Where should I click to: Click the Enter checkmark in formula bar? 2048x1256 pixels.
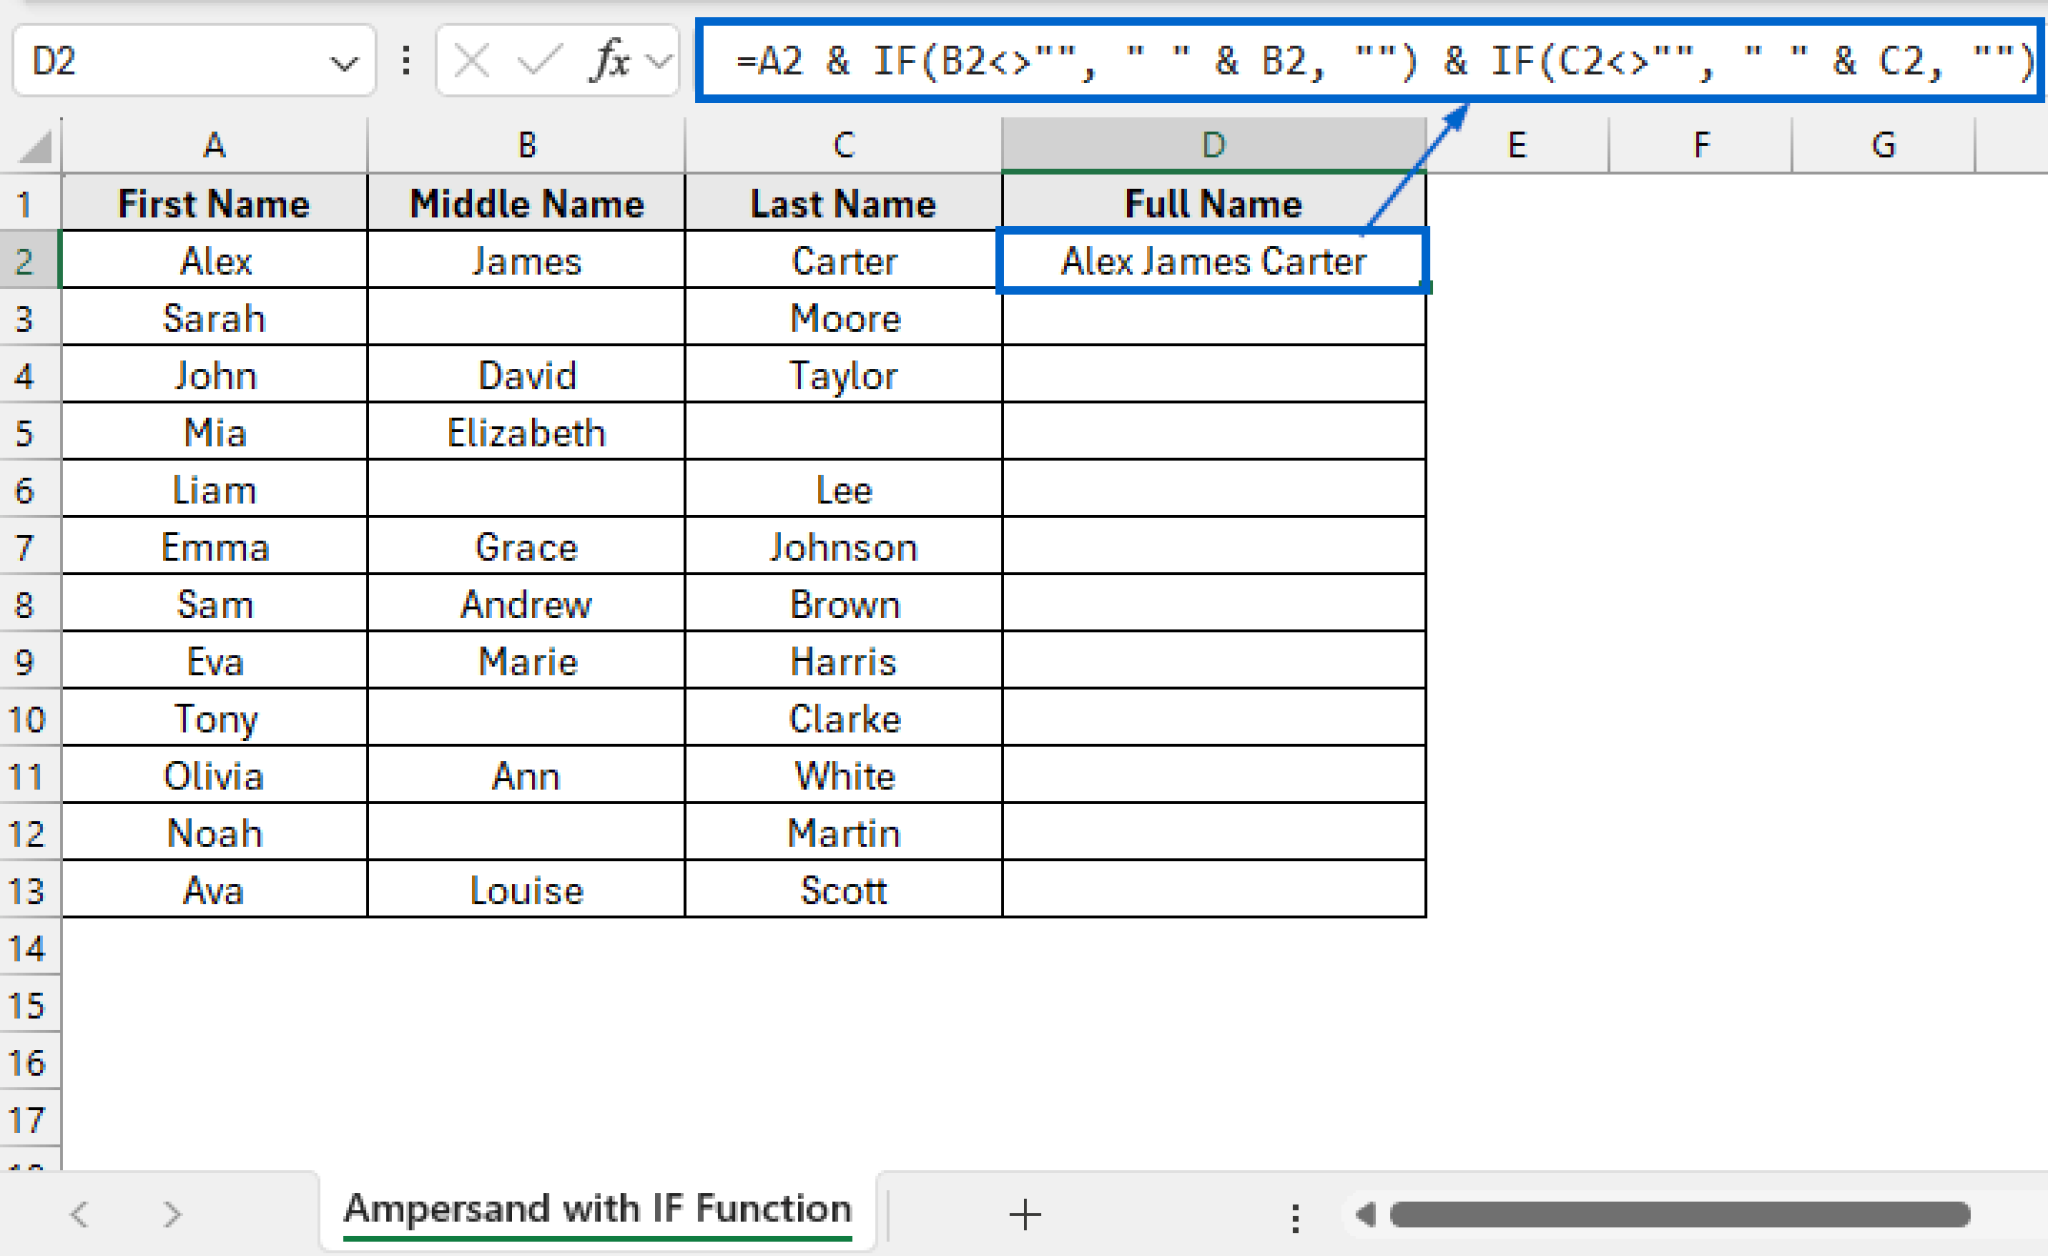pyautogui.click(x=541, y=60)
